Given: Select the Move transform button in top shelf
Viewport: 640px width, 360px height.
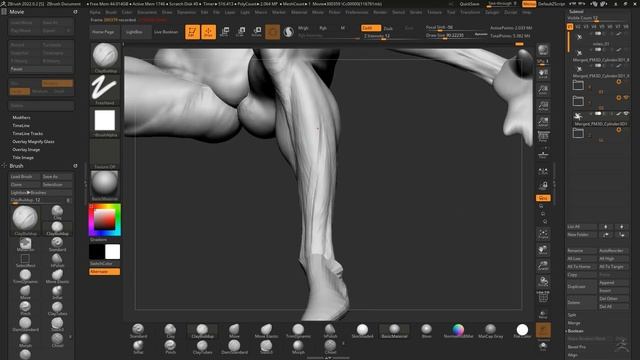Looking at the screenshot, I should [224, 32].
